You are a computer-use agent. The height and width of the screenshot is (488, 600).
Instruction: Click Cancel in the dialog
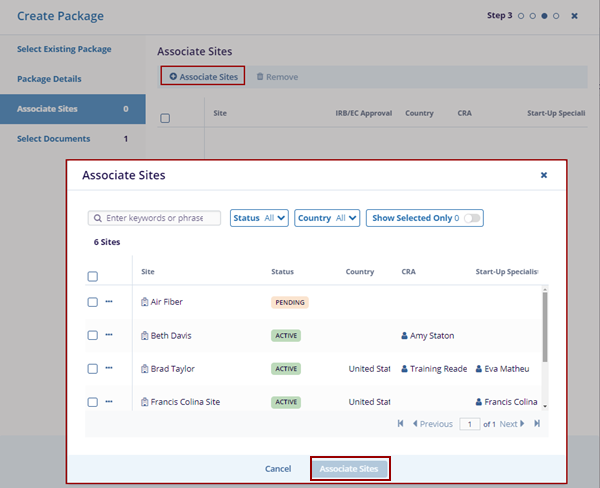278,469
